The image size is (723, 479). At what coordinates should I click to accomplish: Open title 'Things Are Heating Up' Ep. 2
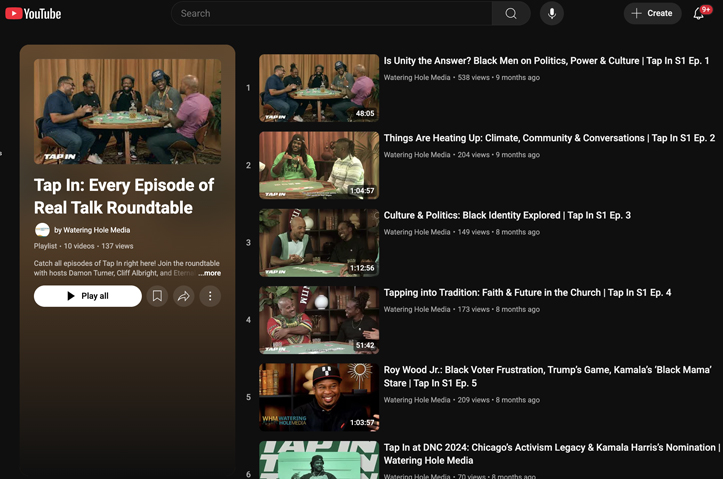(549, 138)
